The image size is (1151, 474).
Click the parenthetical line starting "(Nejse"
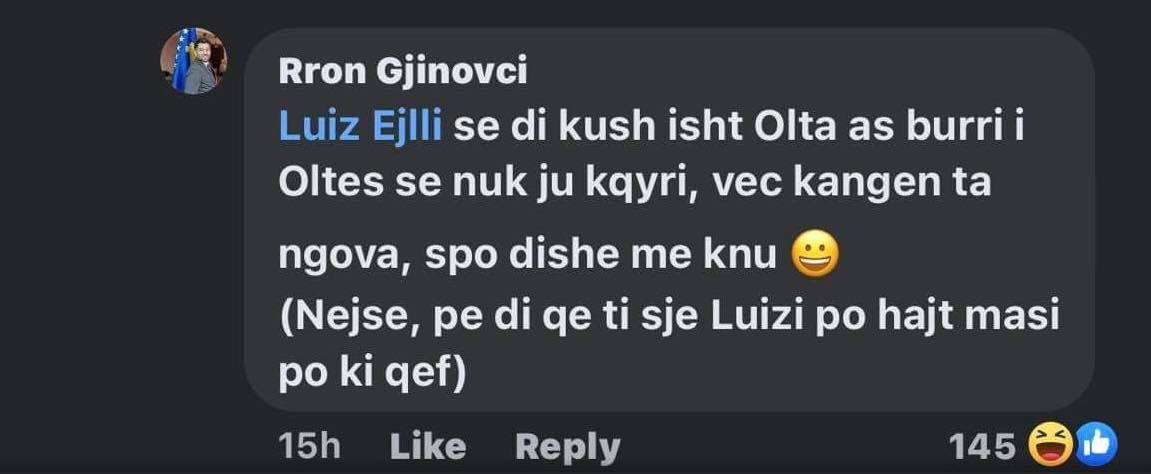tap(669, 321)
